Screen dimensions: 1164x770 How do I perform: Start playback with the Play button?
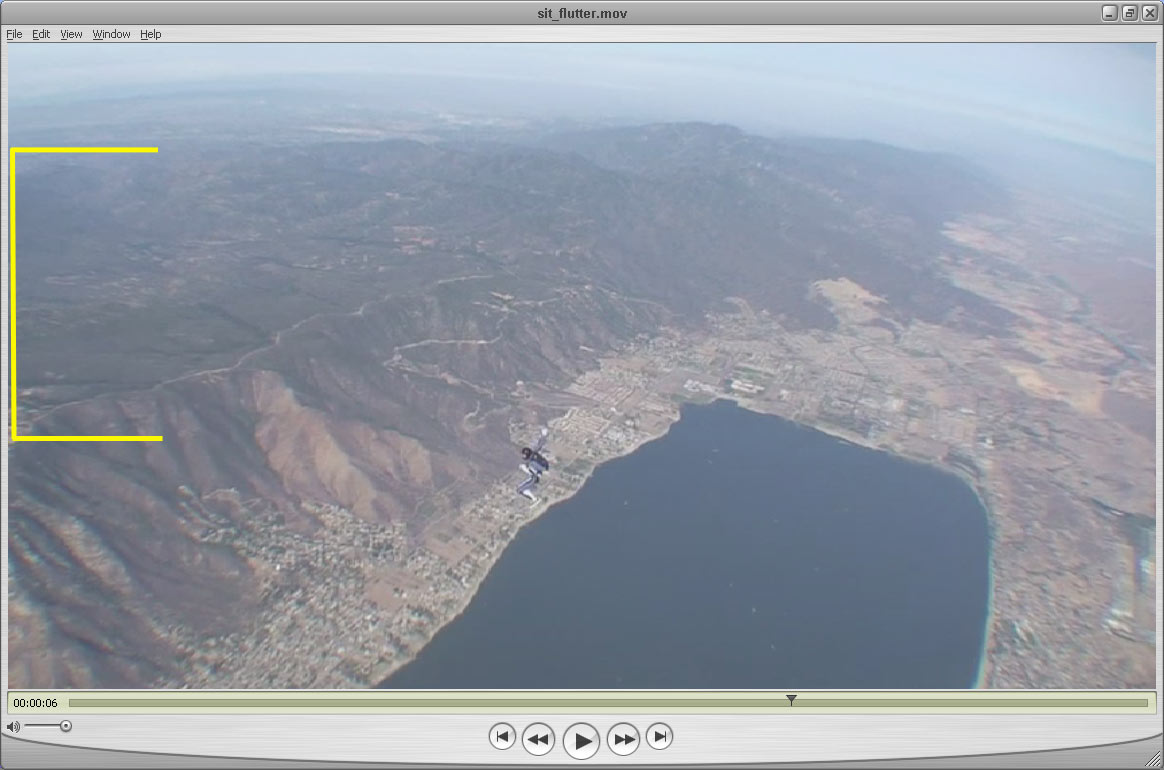pos(581,740)
